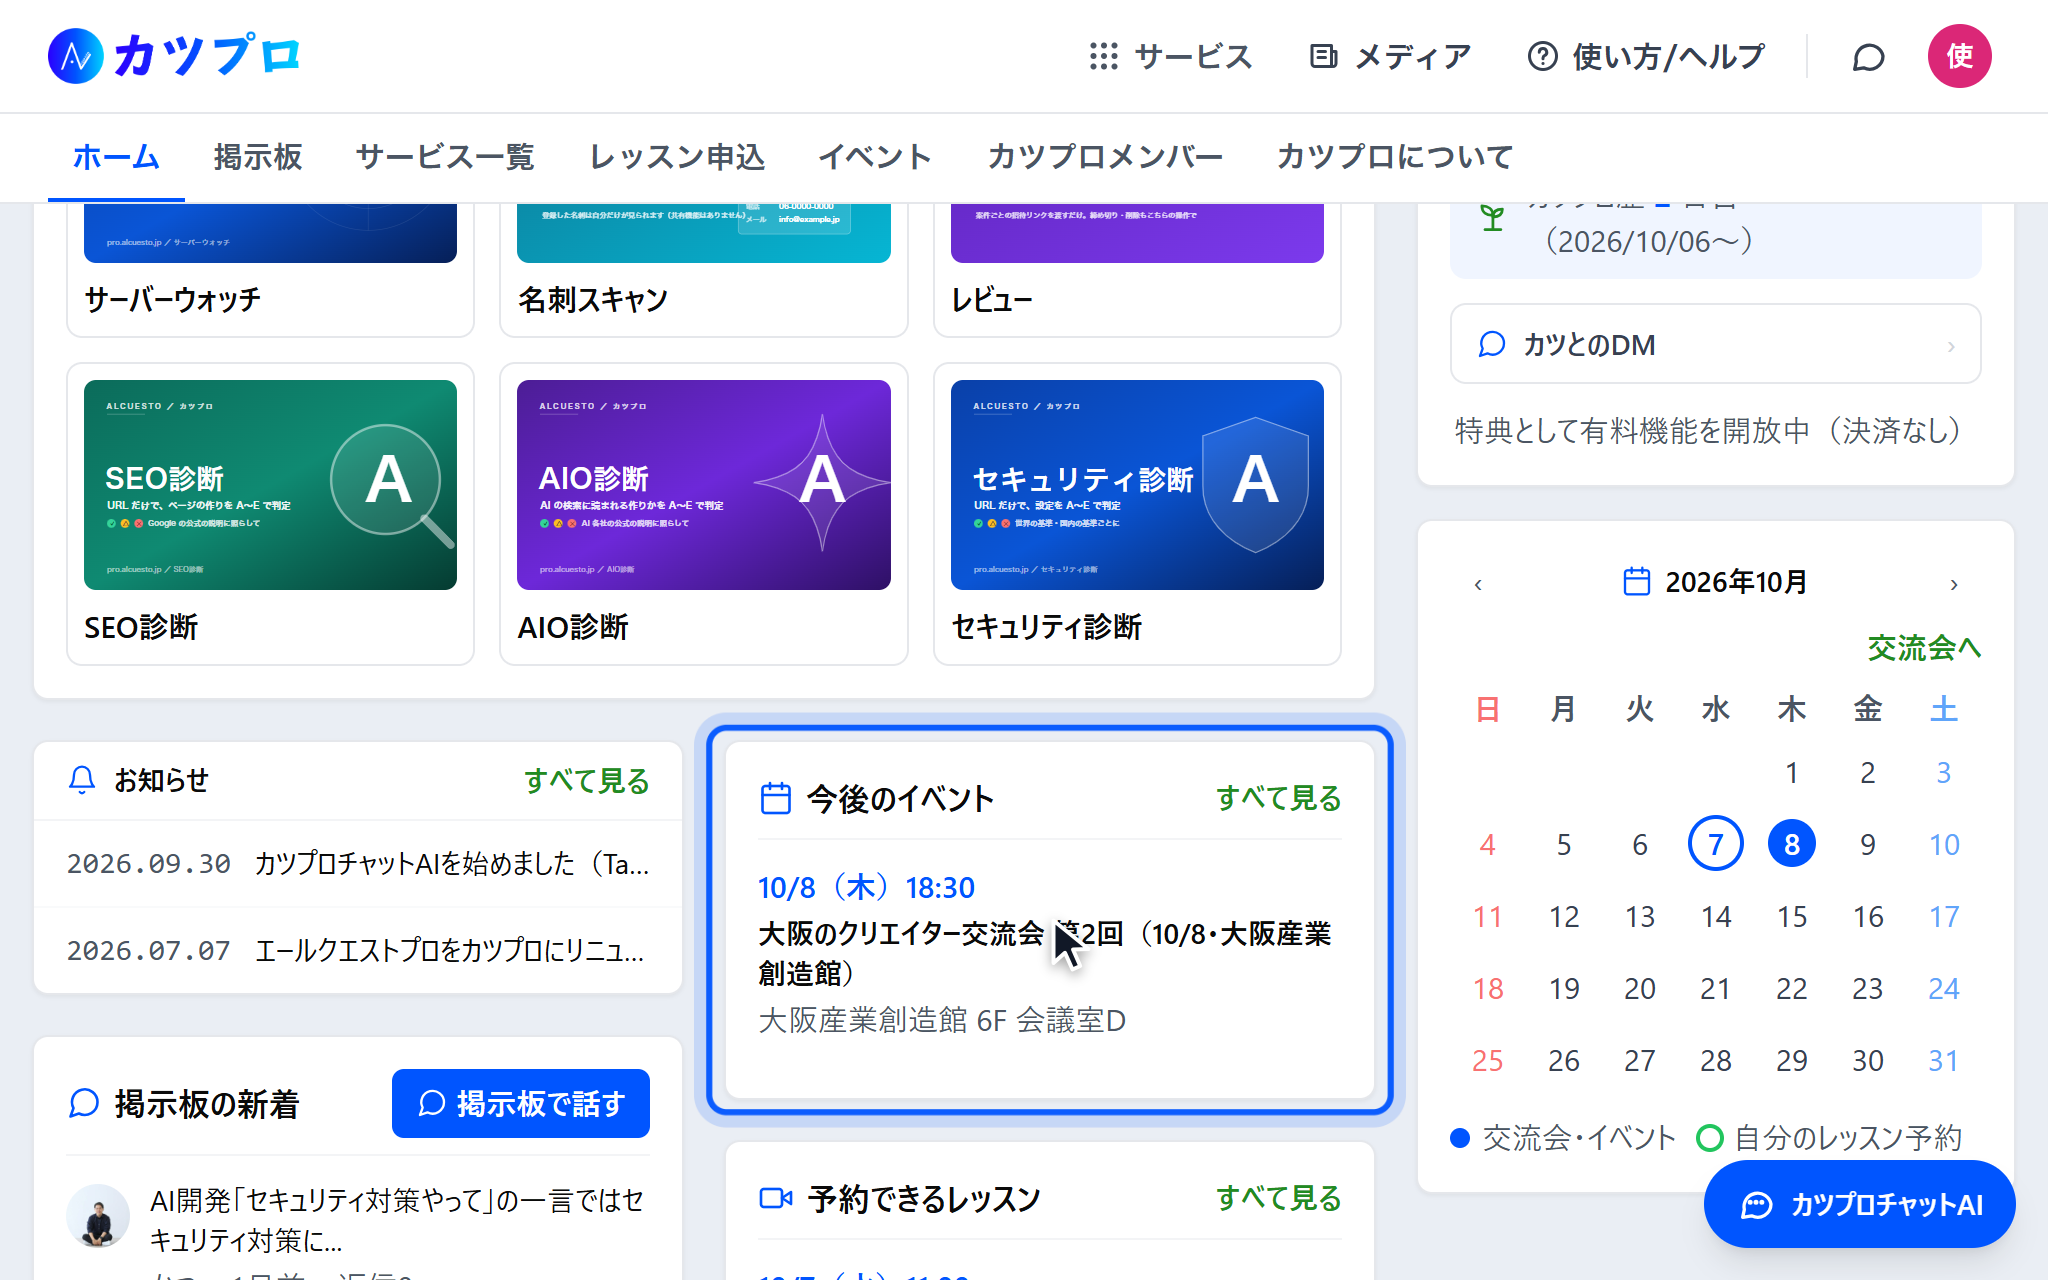Screen dimensions: 2048x1280
Task: Go to previous month in calendar
Action: (x=1478, y=584)
